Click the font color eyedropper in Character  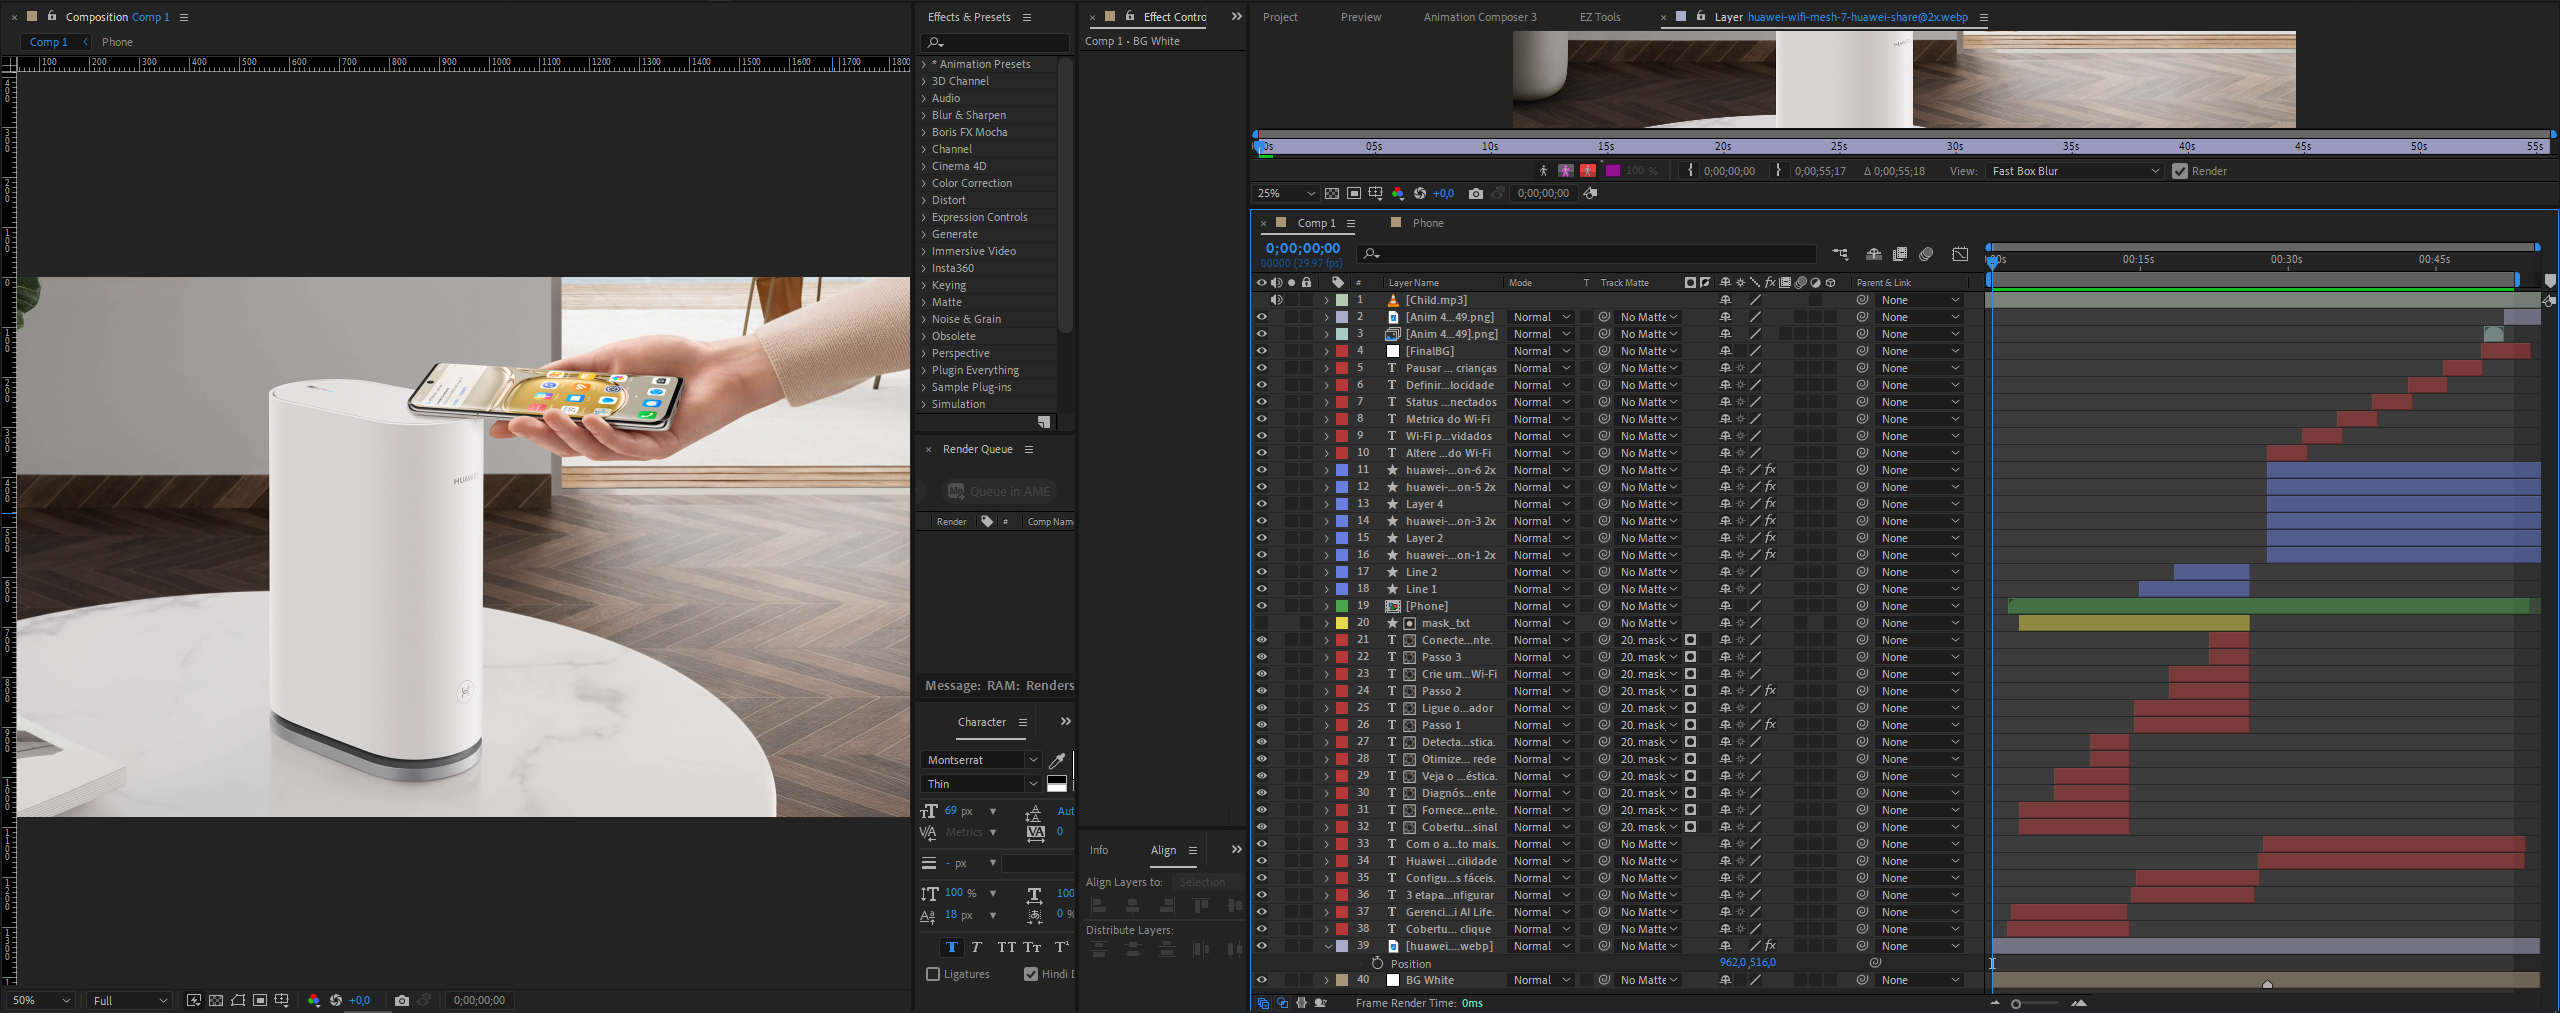coord(1057,761)
